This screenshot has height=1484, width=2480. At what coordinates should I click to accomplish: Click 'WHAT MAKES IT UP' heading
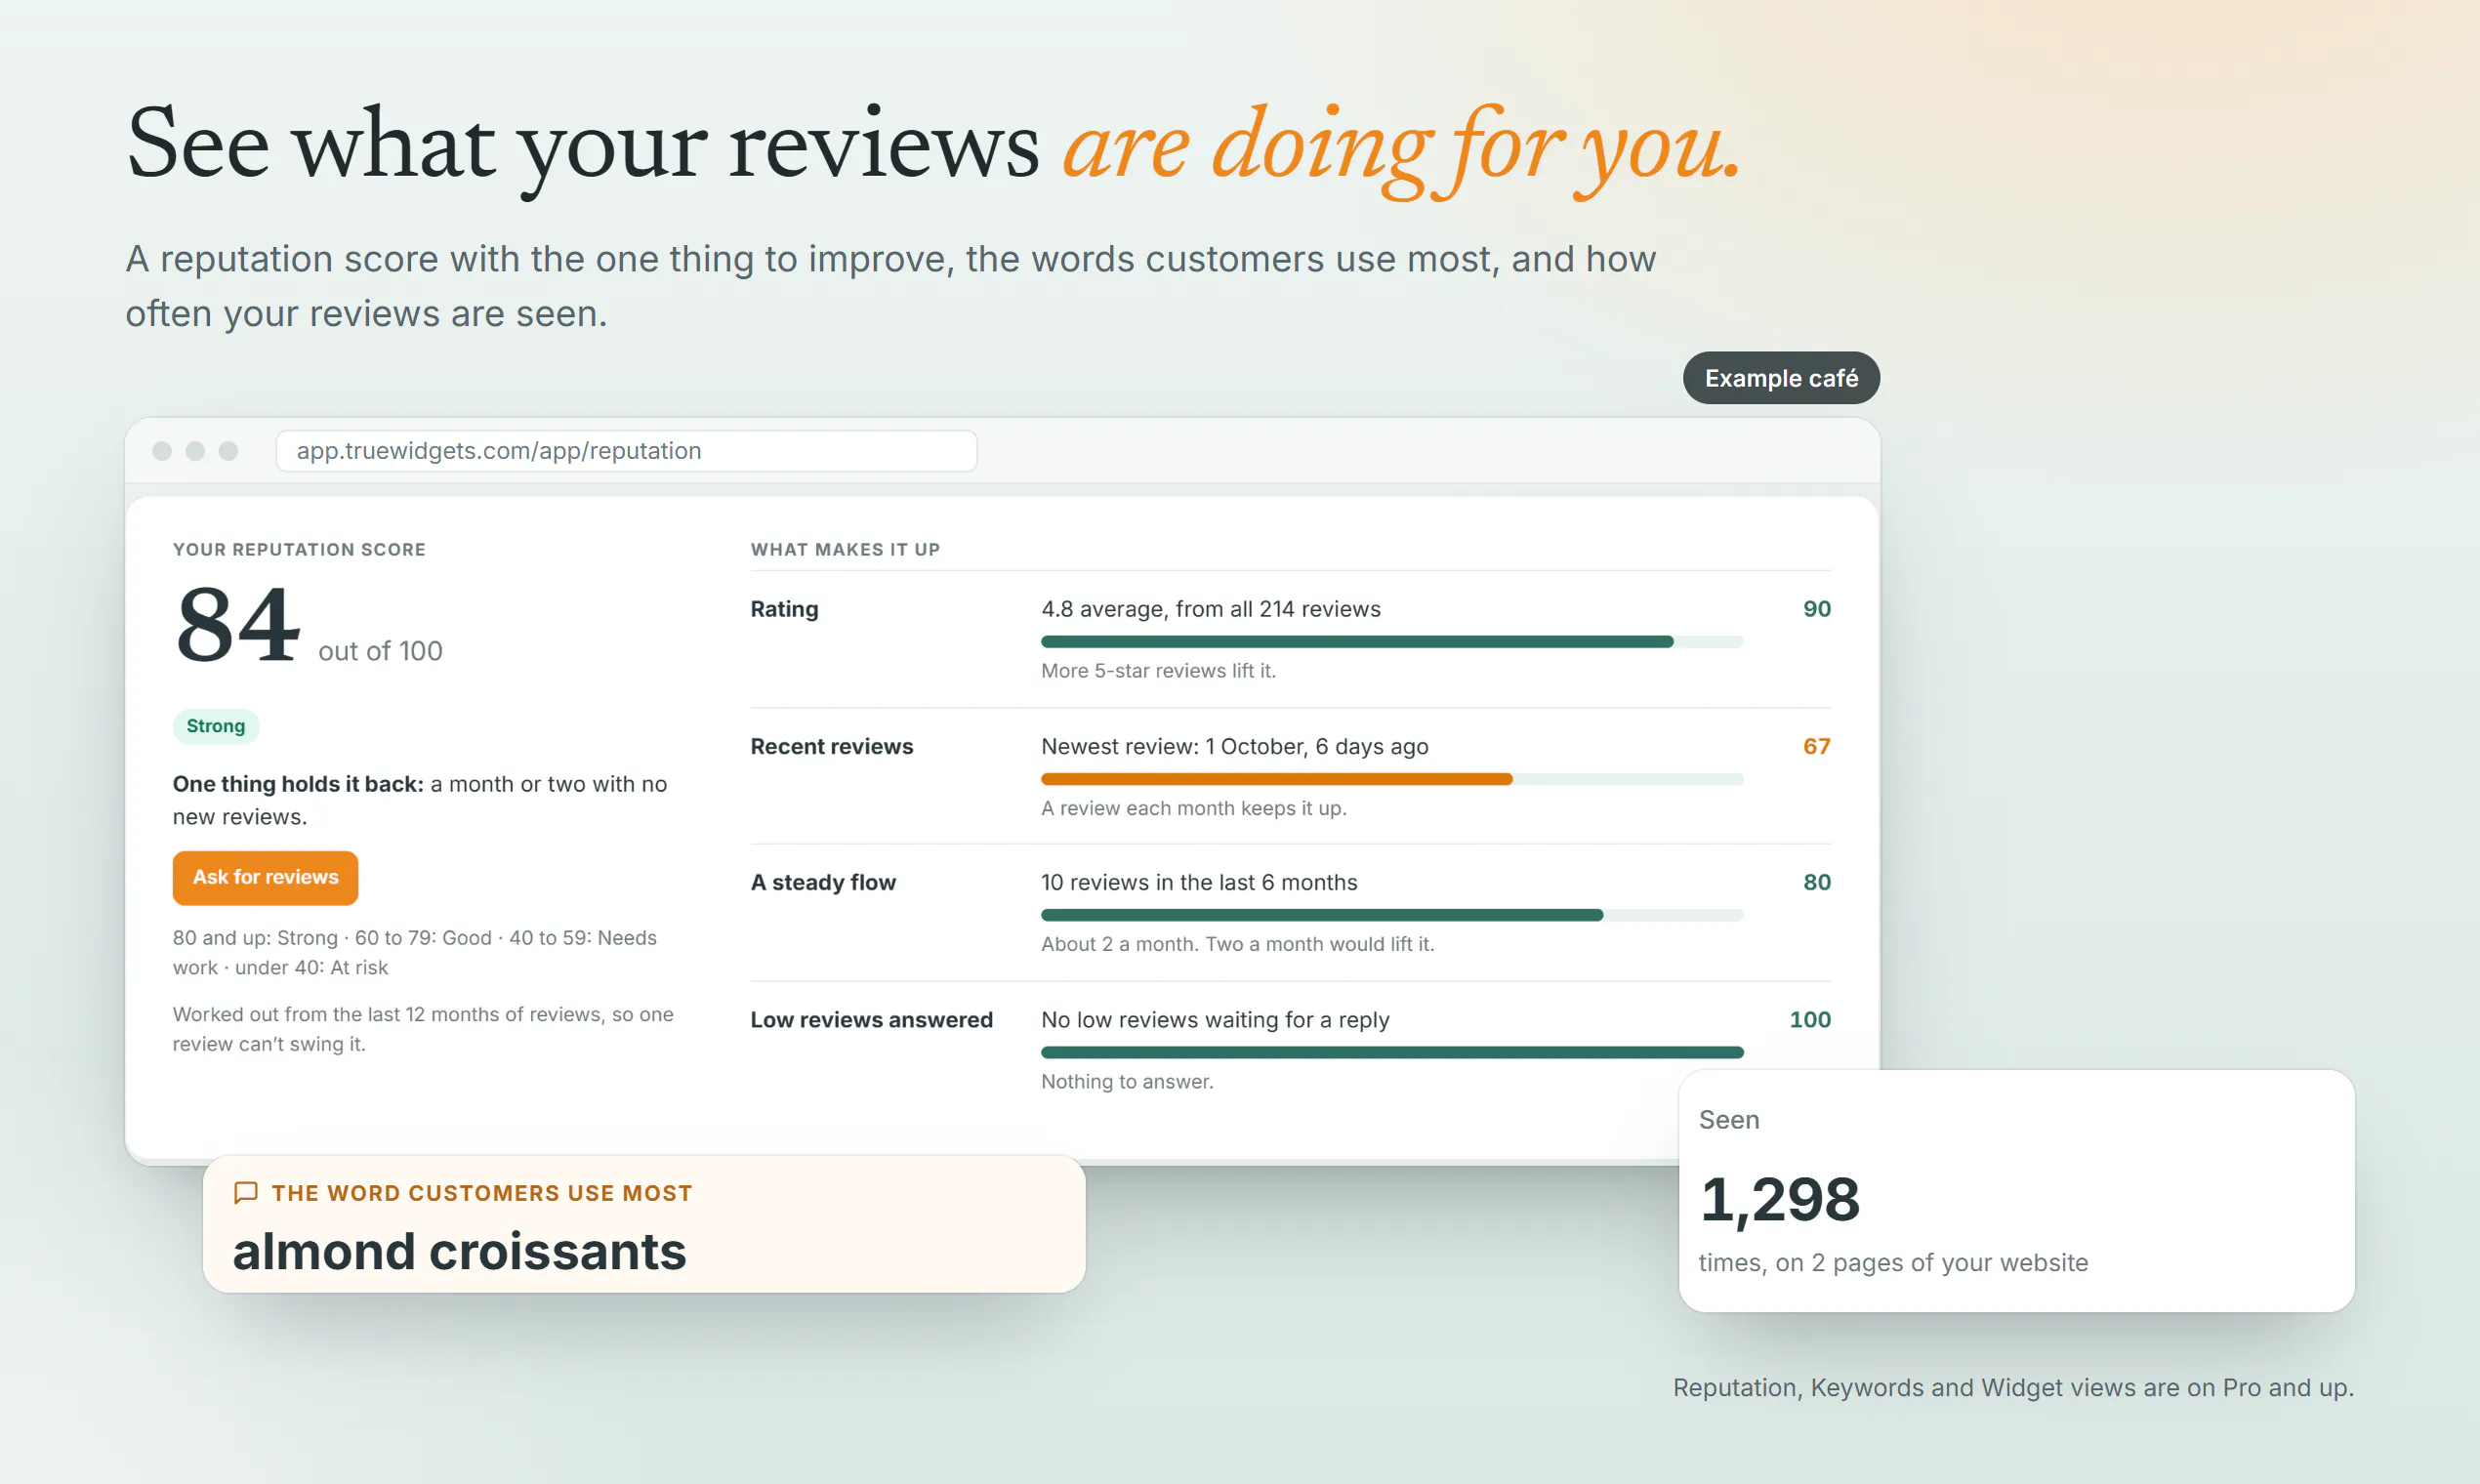(x=845, y=549)
